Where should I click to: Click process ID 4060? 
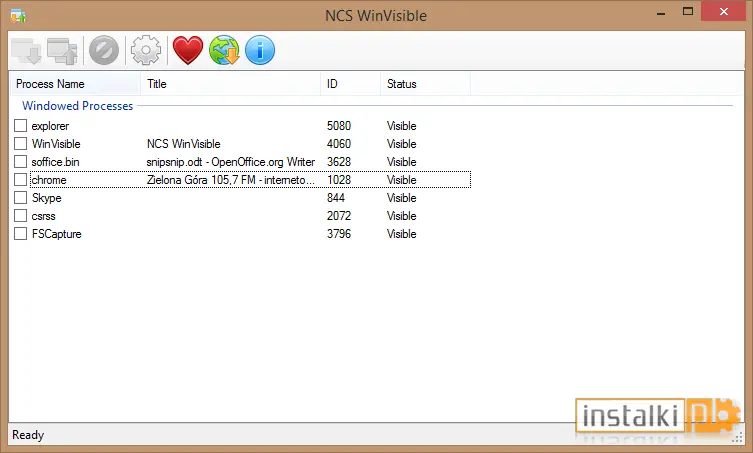(x=339, y=144)
